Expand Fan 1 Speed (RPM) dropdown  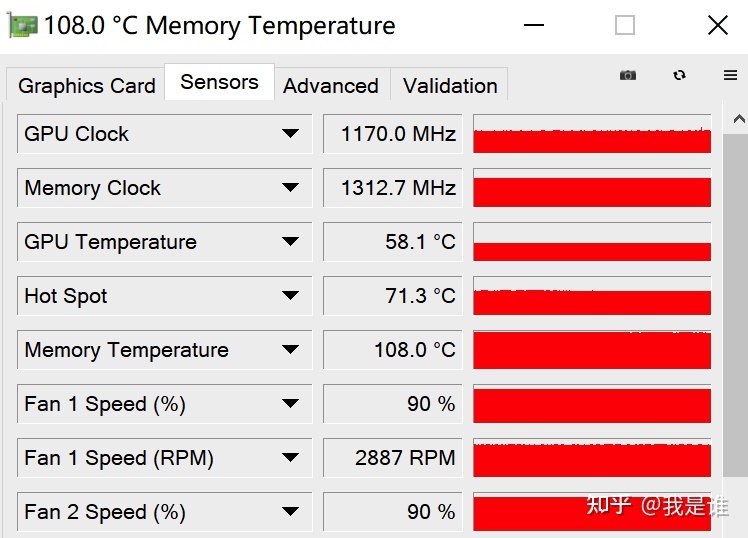pos(290,458)
